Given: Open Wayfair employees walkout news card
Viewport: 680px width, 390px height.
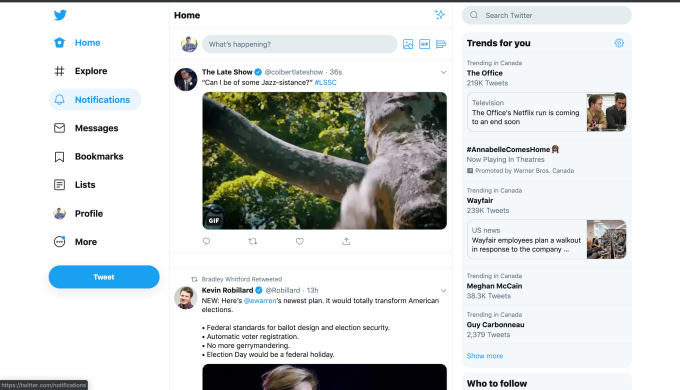Looking at the screenshot, I should pos(546,239).
